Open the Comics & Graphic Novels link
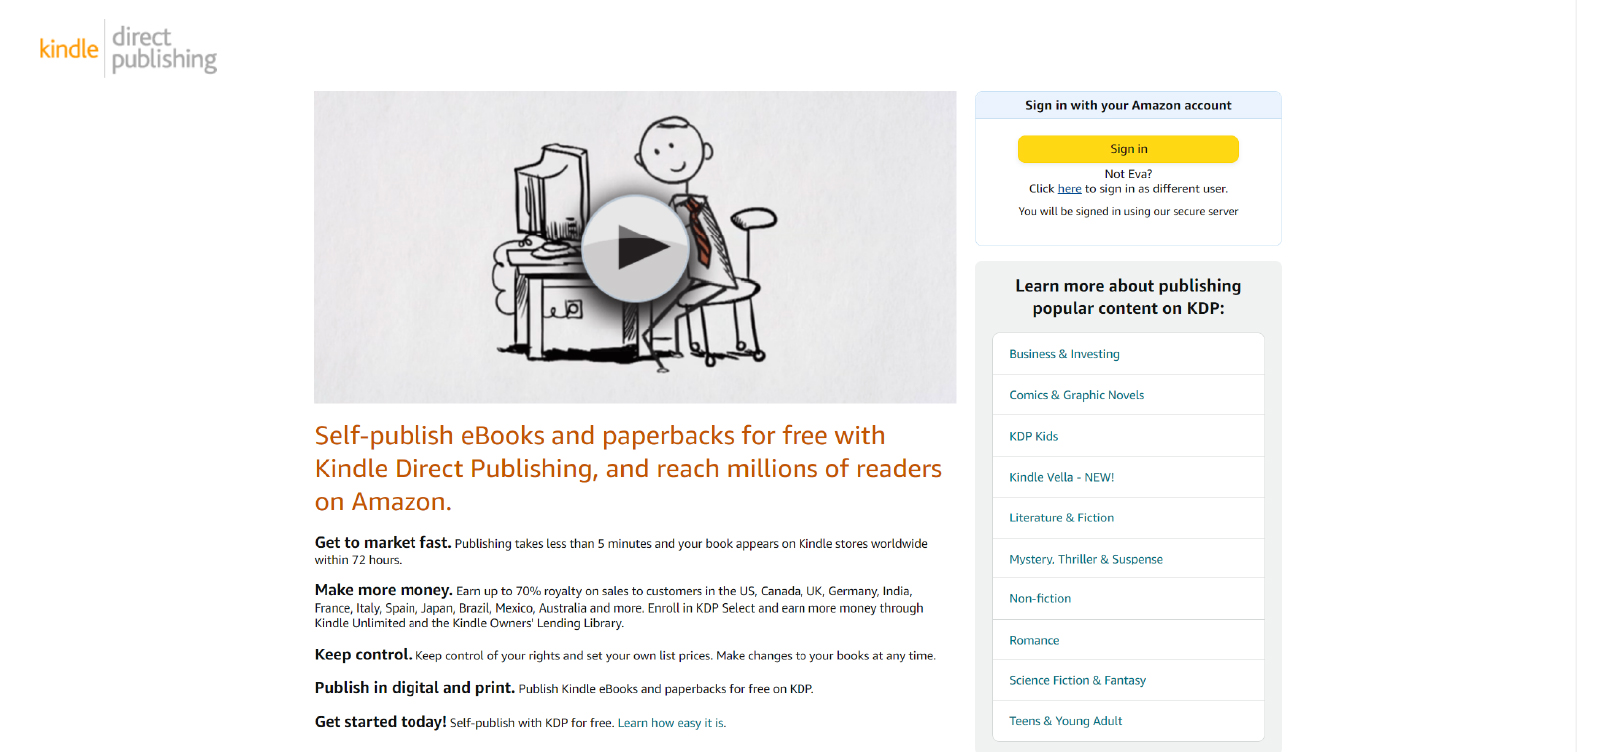The image size is (1601, 752). (1076, 395)
